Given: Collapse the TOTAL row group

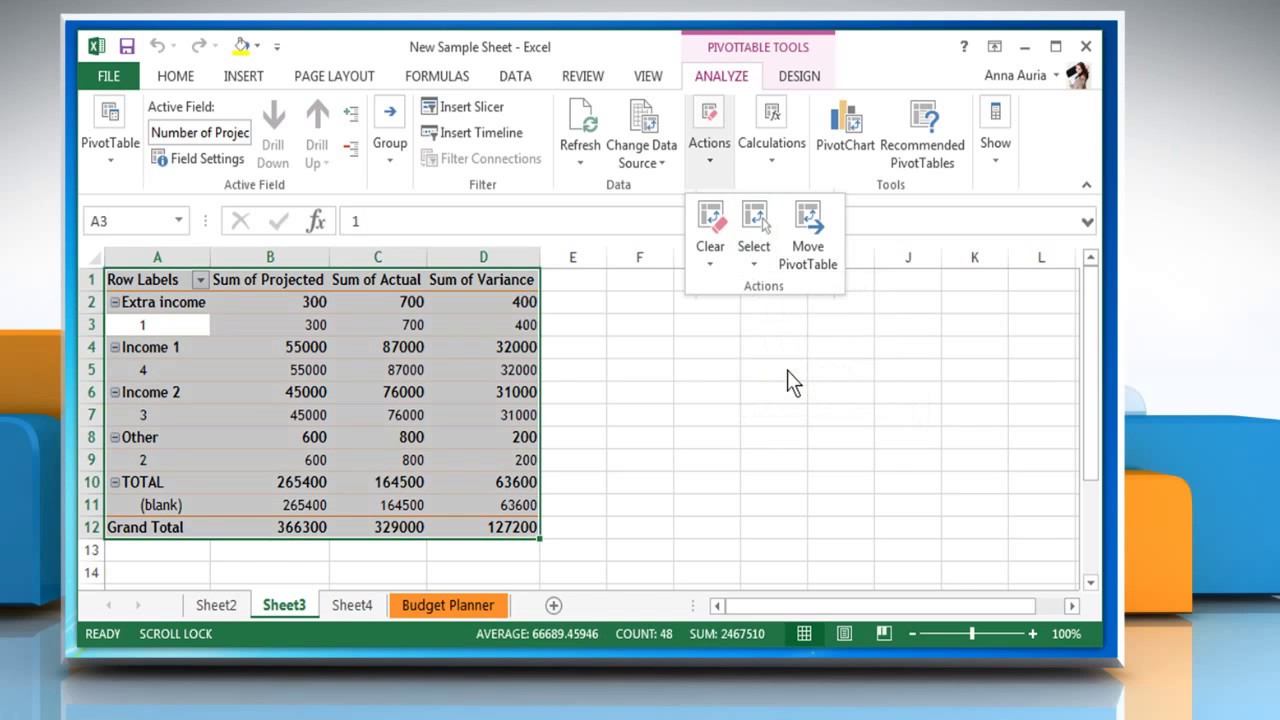Looking at the screenshot, I should [114, 482].
